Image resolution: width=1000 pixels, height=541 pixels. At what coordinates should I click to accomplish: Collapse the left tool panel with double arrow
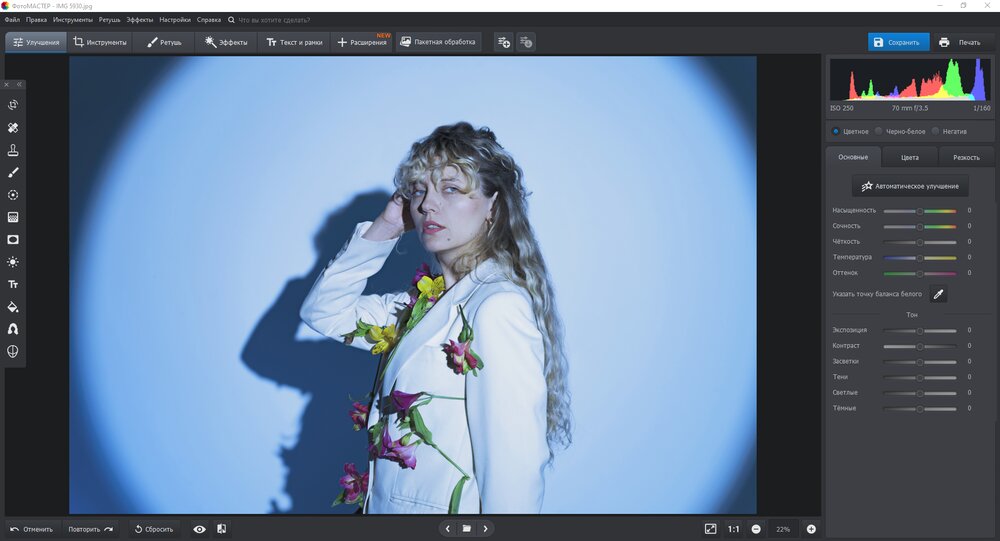(18, 84)
